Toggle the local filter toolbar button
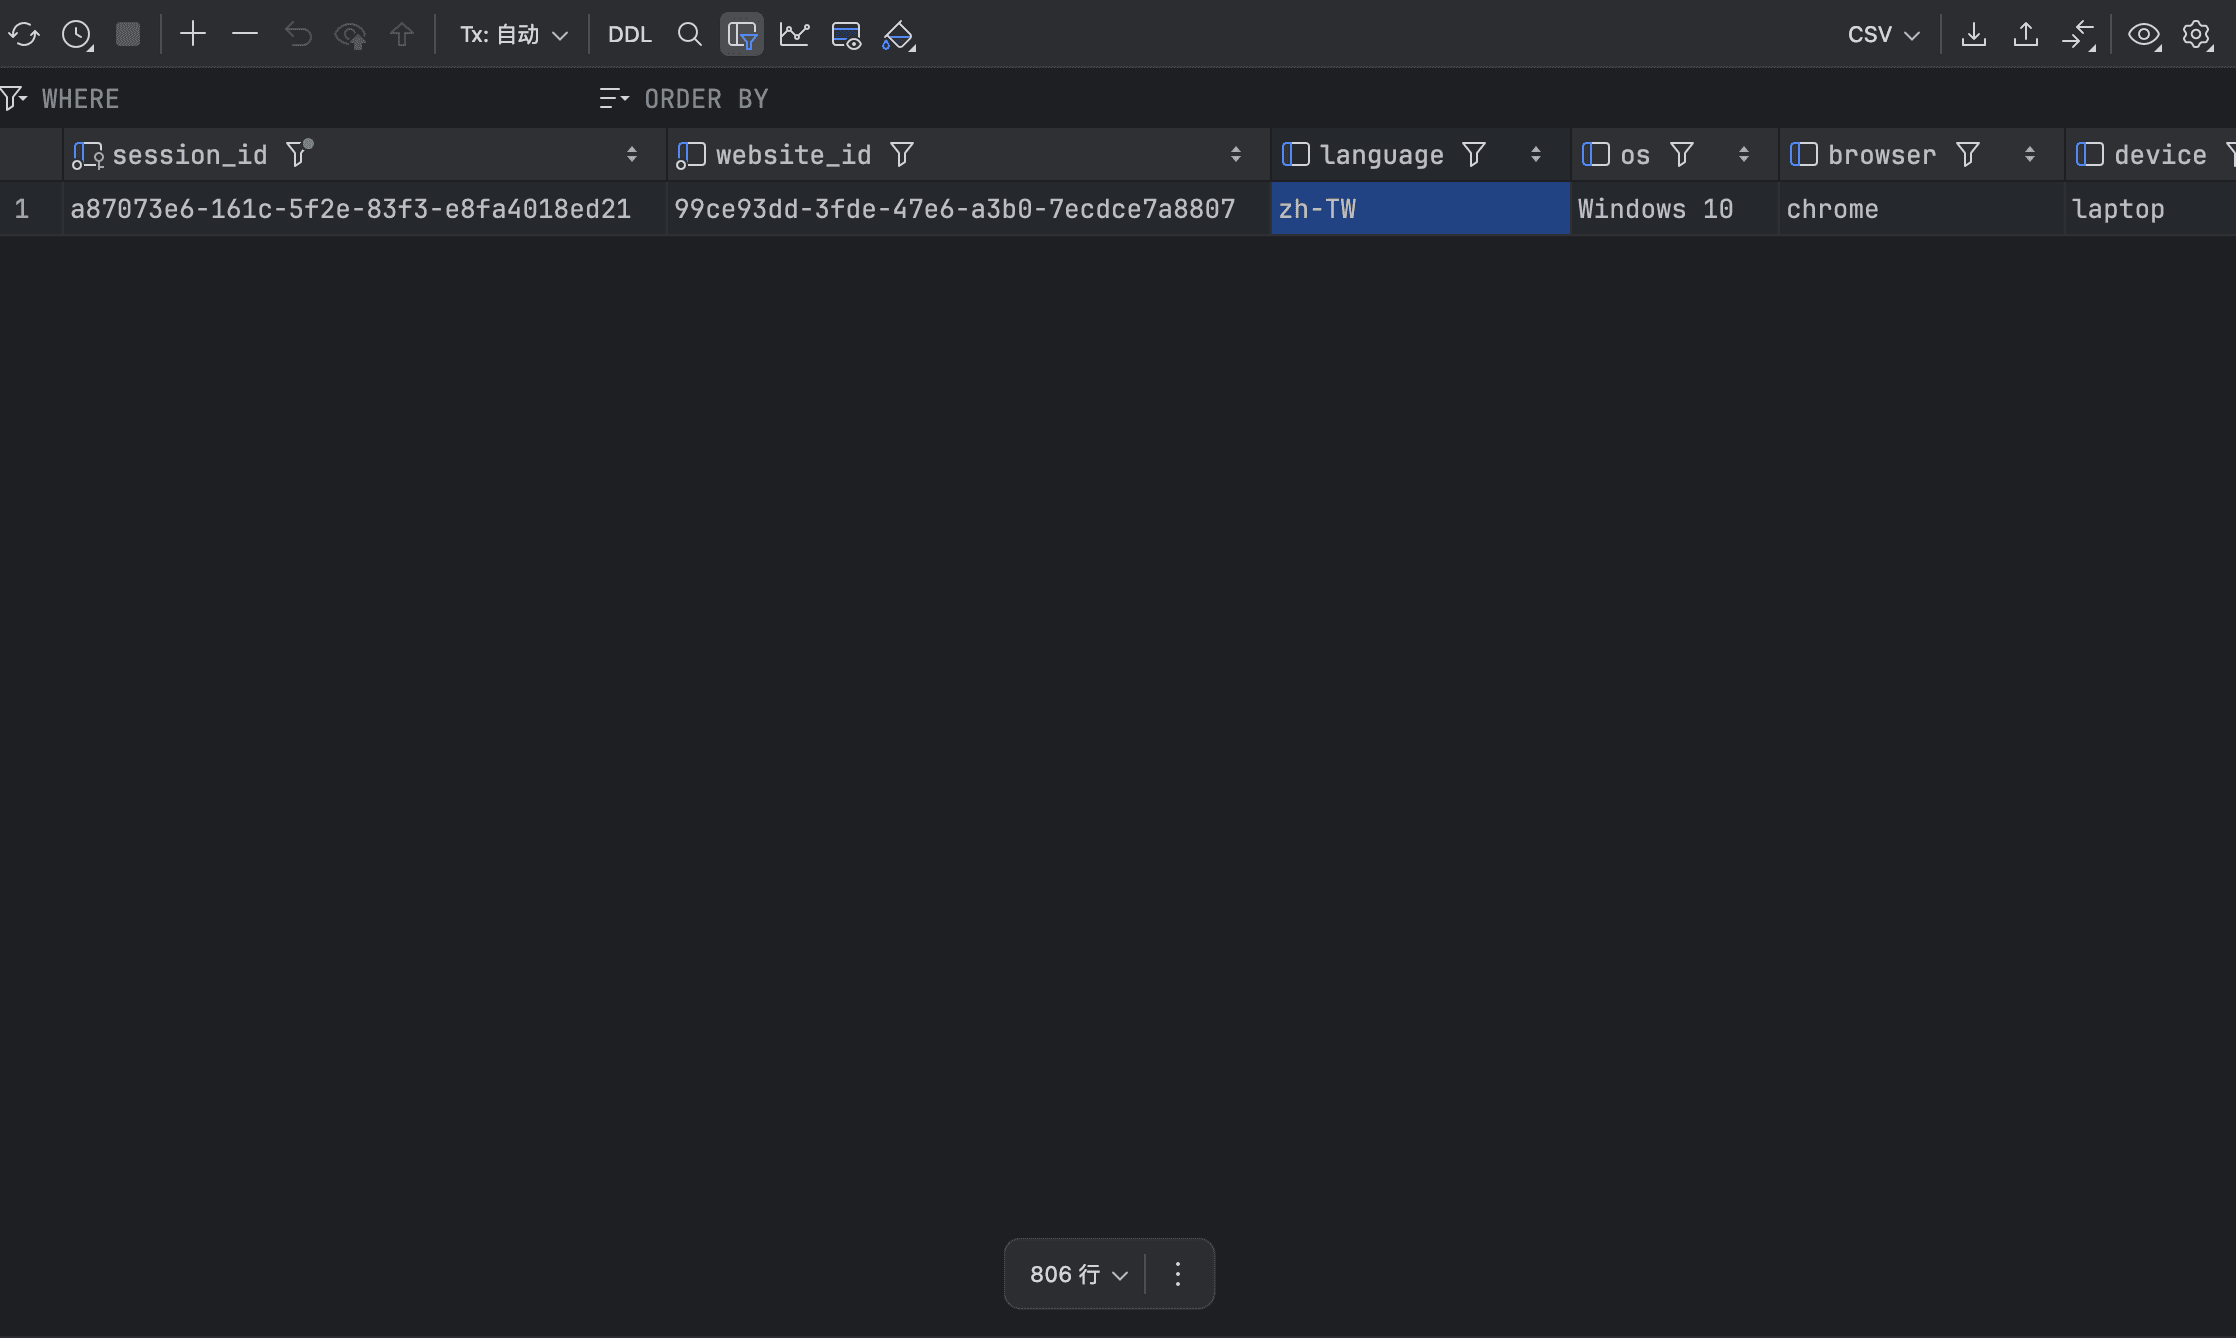Viewport: 2236px width, 1338px height. click(742, 35)
